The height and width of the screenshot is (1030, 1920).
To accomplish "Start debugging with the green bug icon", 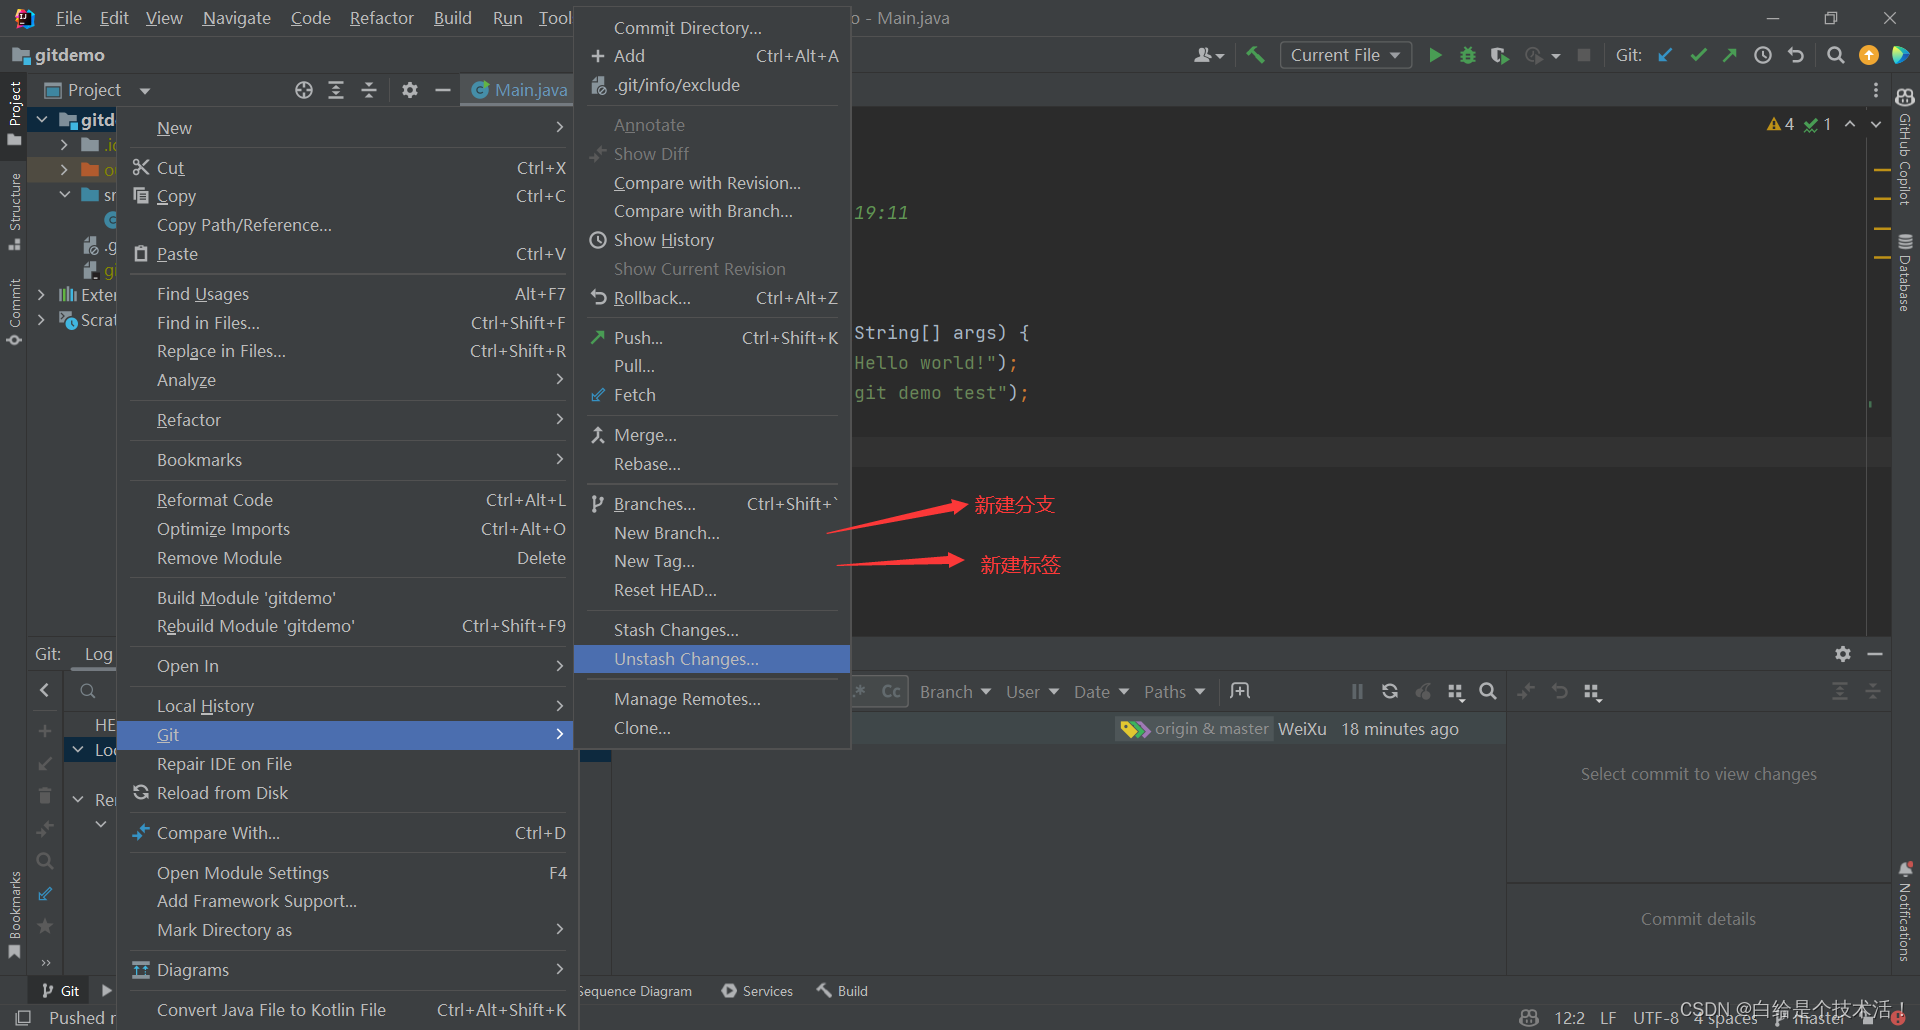I will pyautogui.click(x=1467, y=55).
